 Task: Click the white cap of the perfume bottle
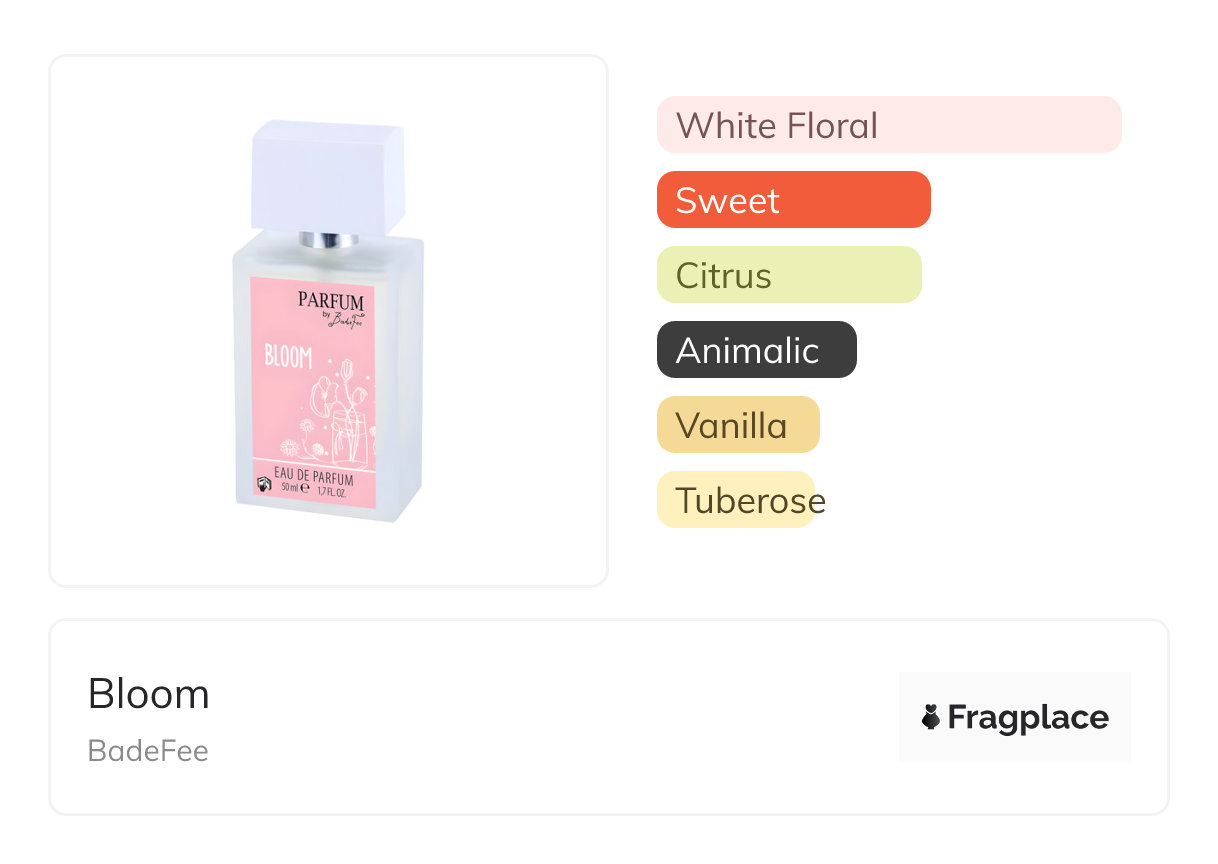pyautogui.click(x=328, y=173)
